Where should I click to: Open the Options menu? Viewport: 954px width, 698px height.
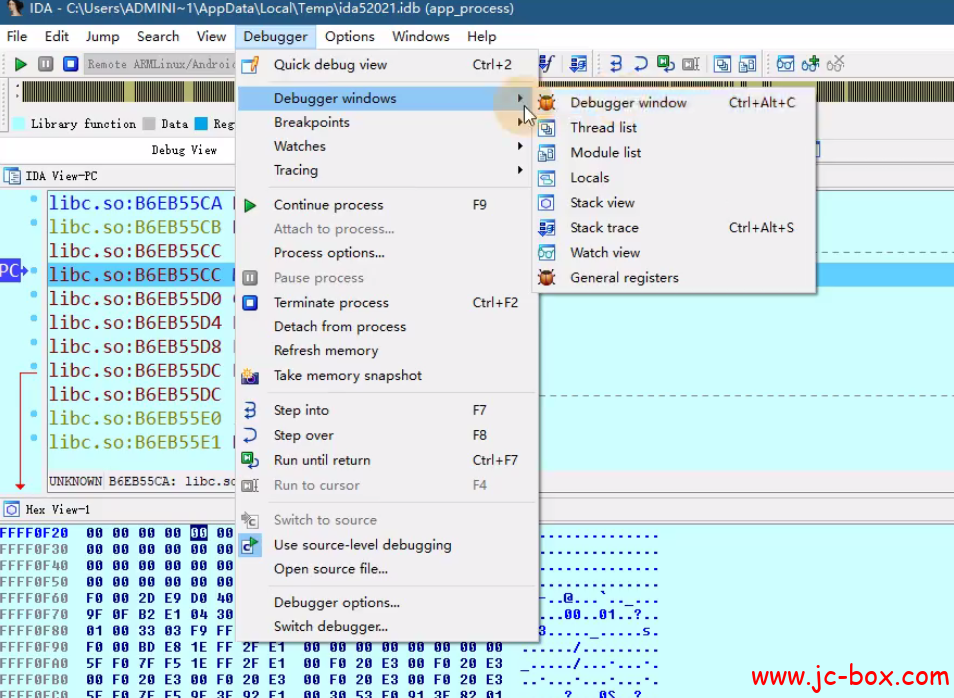coord(349,36)
